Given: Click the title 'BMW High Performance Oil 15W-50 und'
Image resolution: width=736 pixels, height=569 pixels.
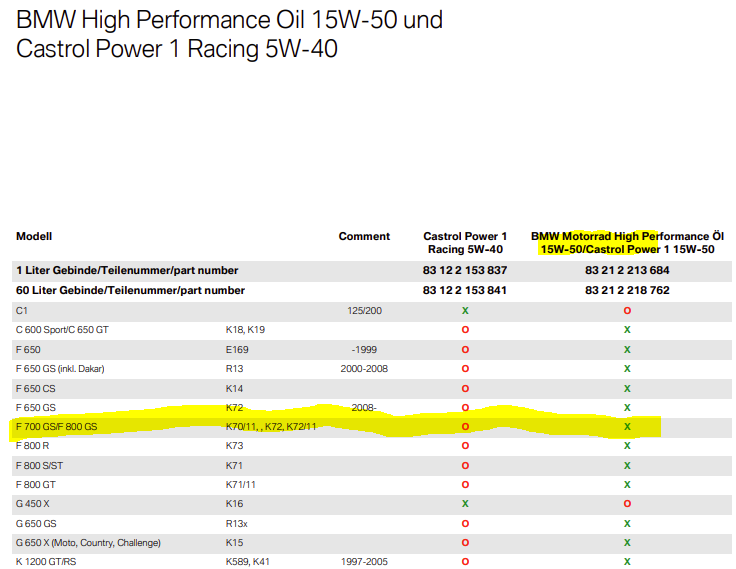Looking at the screenshot, I should tap(230, 20).
